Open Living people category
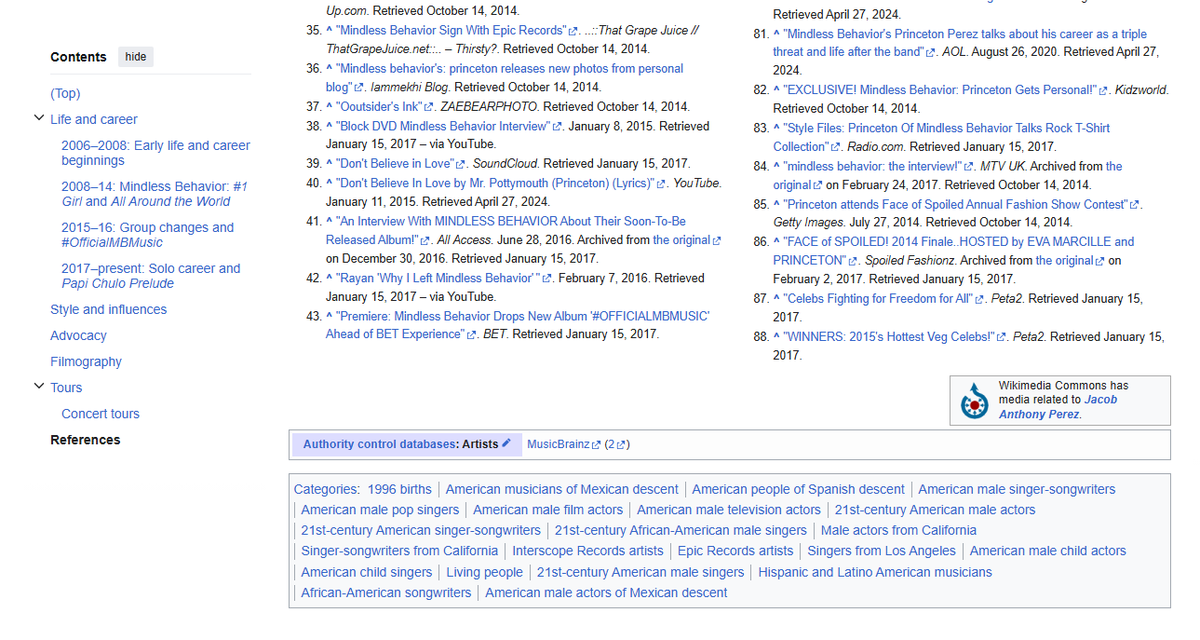Screen dimensions: 1200x640 (484, 572)
